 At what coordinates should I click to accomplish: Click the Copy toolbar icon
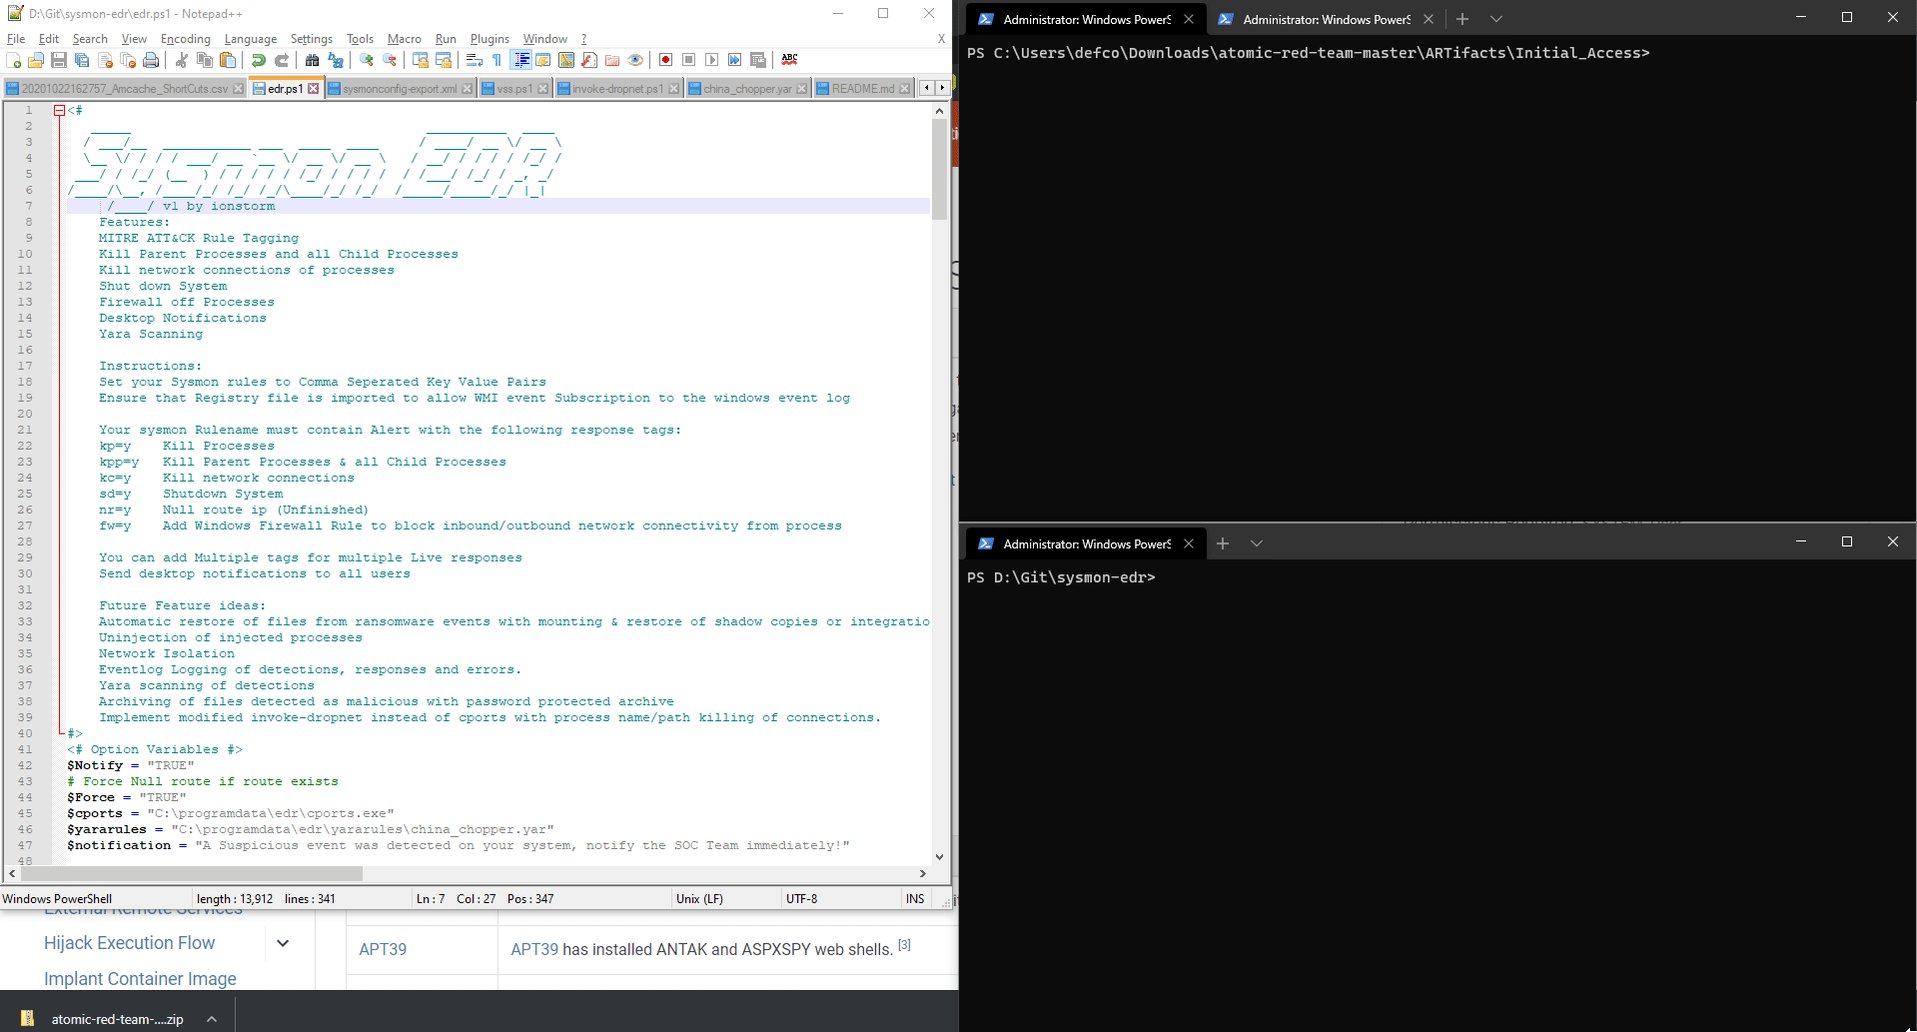click(x=205, y=60)
